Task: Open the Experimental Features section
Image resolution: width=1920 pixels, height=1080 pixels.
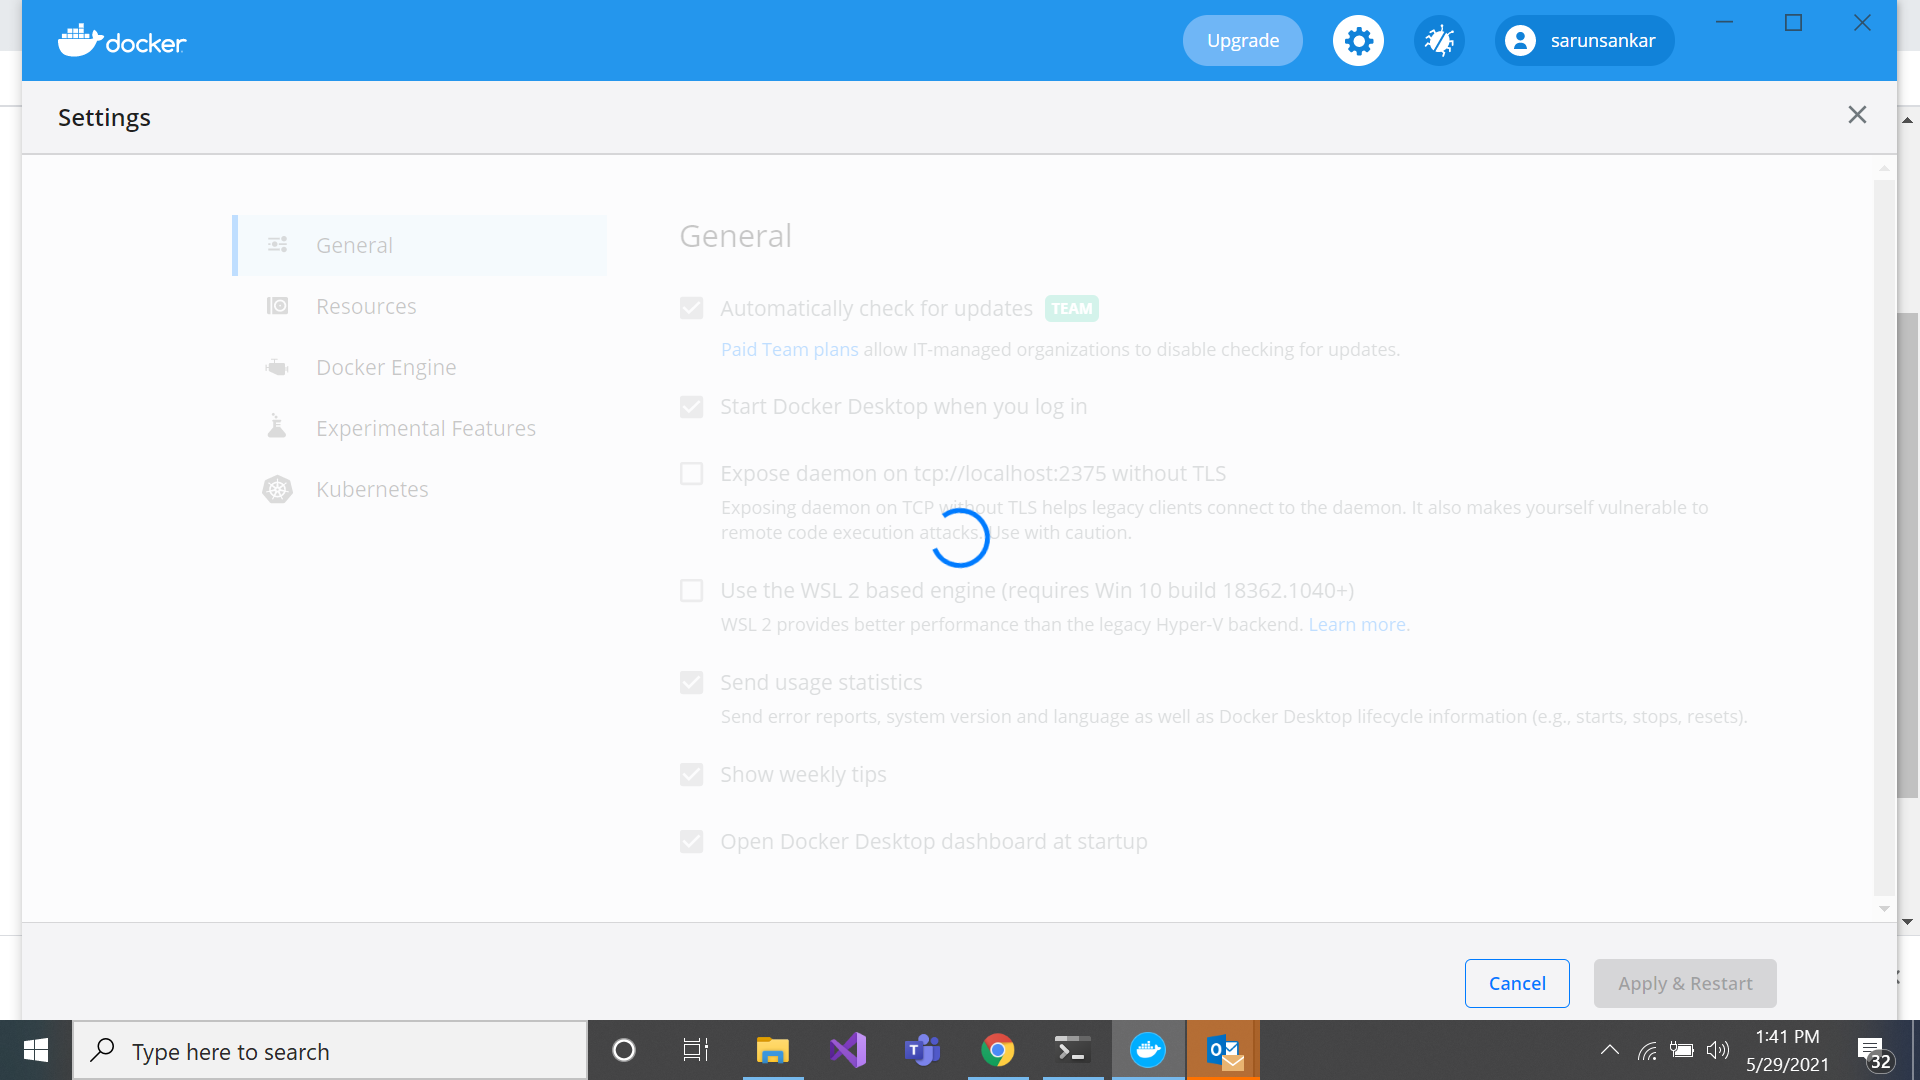Action: coord(420,428)
